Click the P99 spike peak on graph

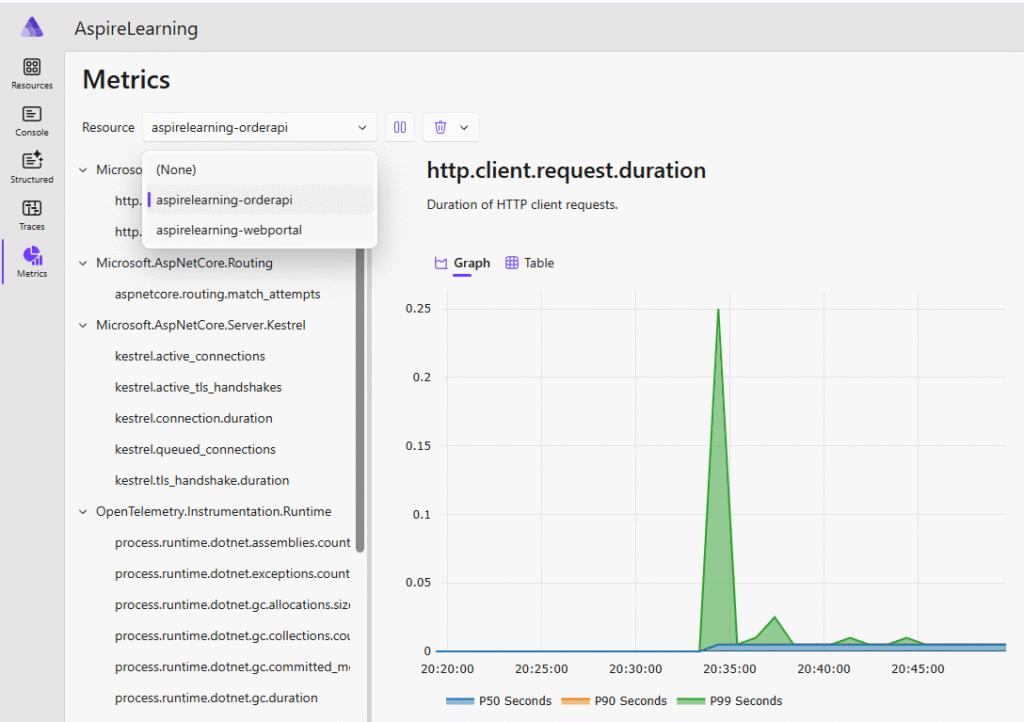tap(718, 309)
